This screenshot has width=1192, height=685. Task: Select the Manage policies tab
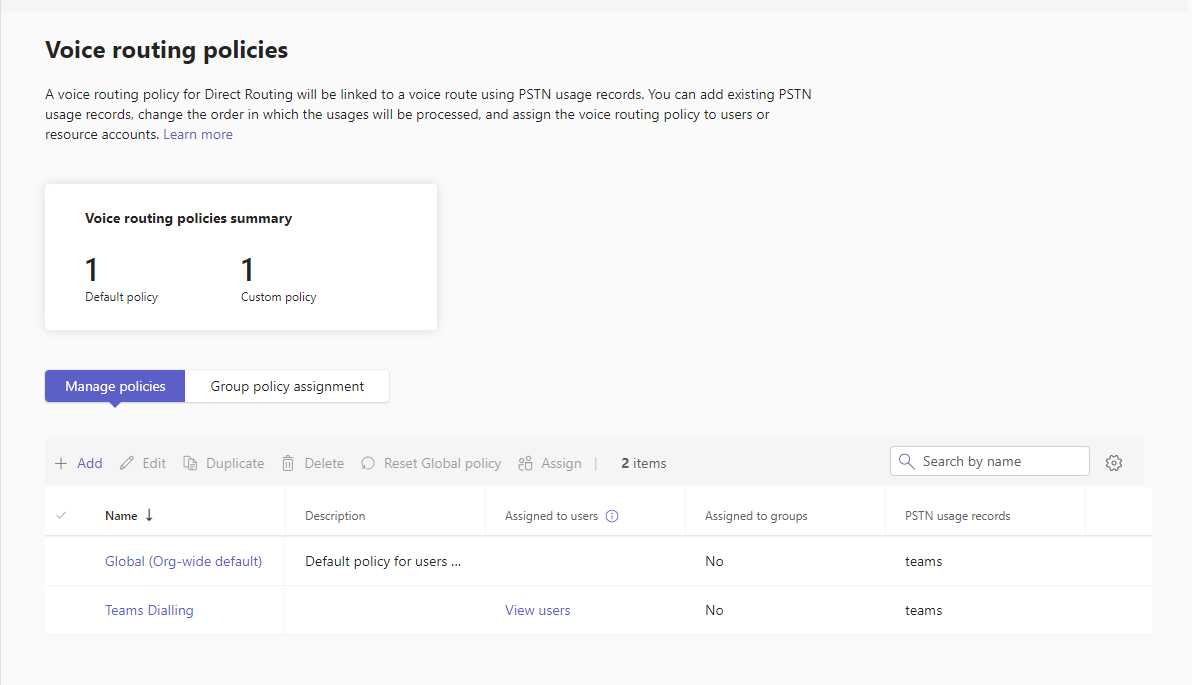click(115, 386)
